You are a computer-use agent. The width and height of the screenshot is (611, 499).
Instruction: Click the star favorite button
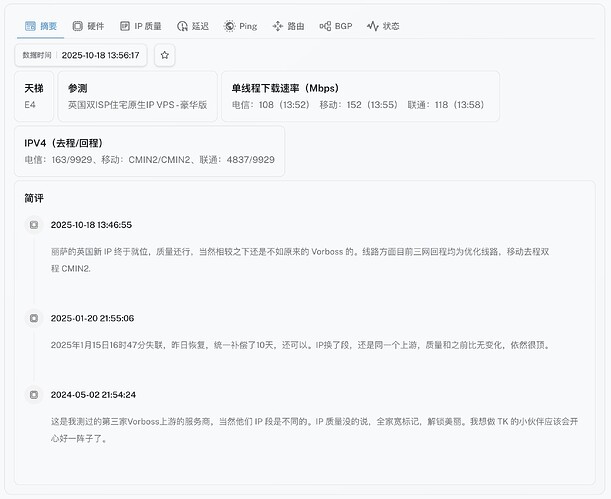click(164, 55)
